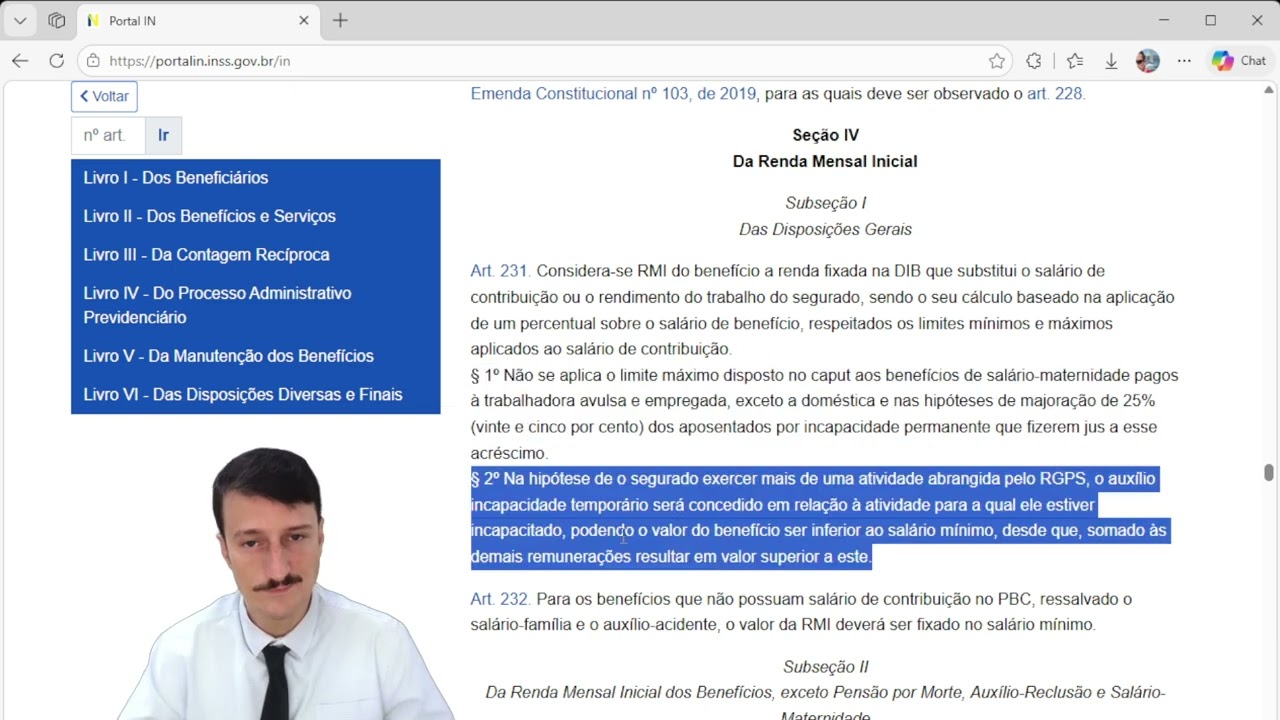The image size is (1280, 720).
Task: Open Livro II - Dos Benefícios e Serviços
Action: (x=255, y=216)
